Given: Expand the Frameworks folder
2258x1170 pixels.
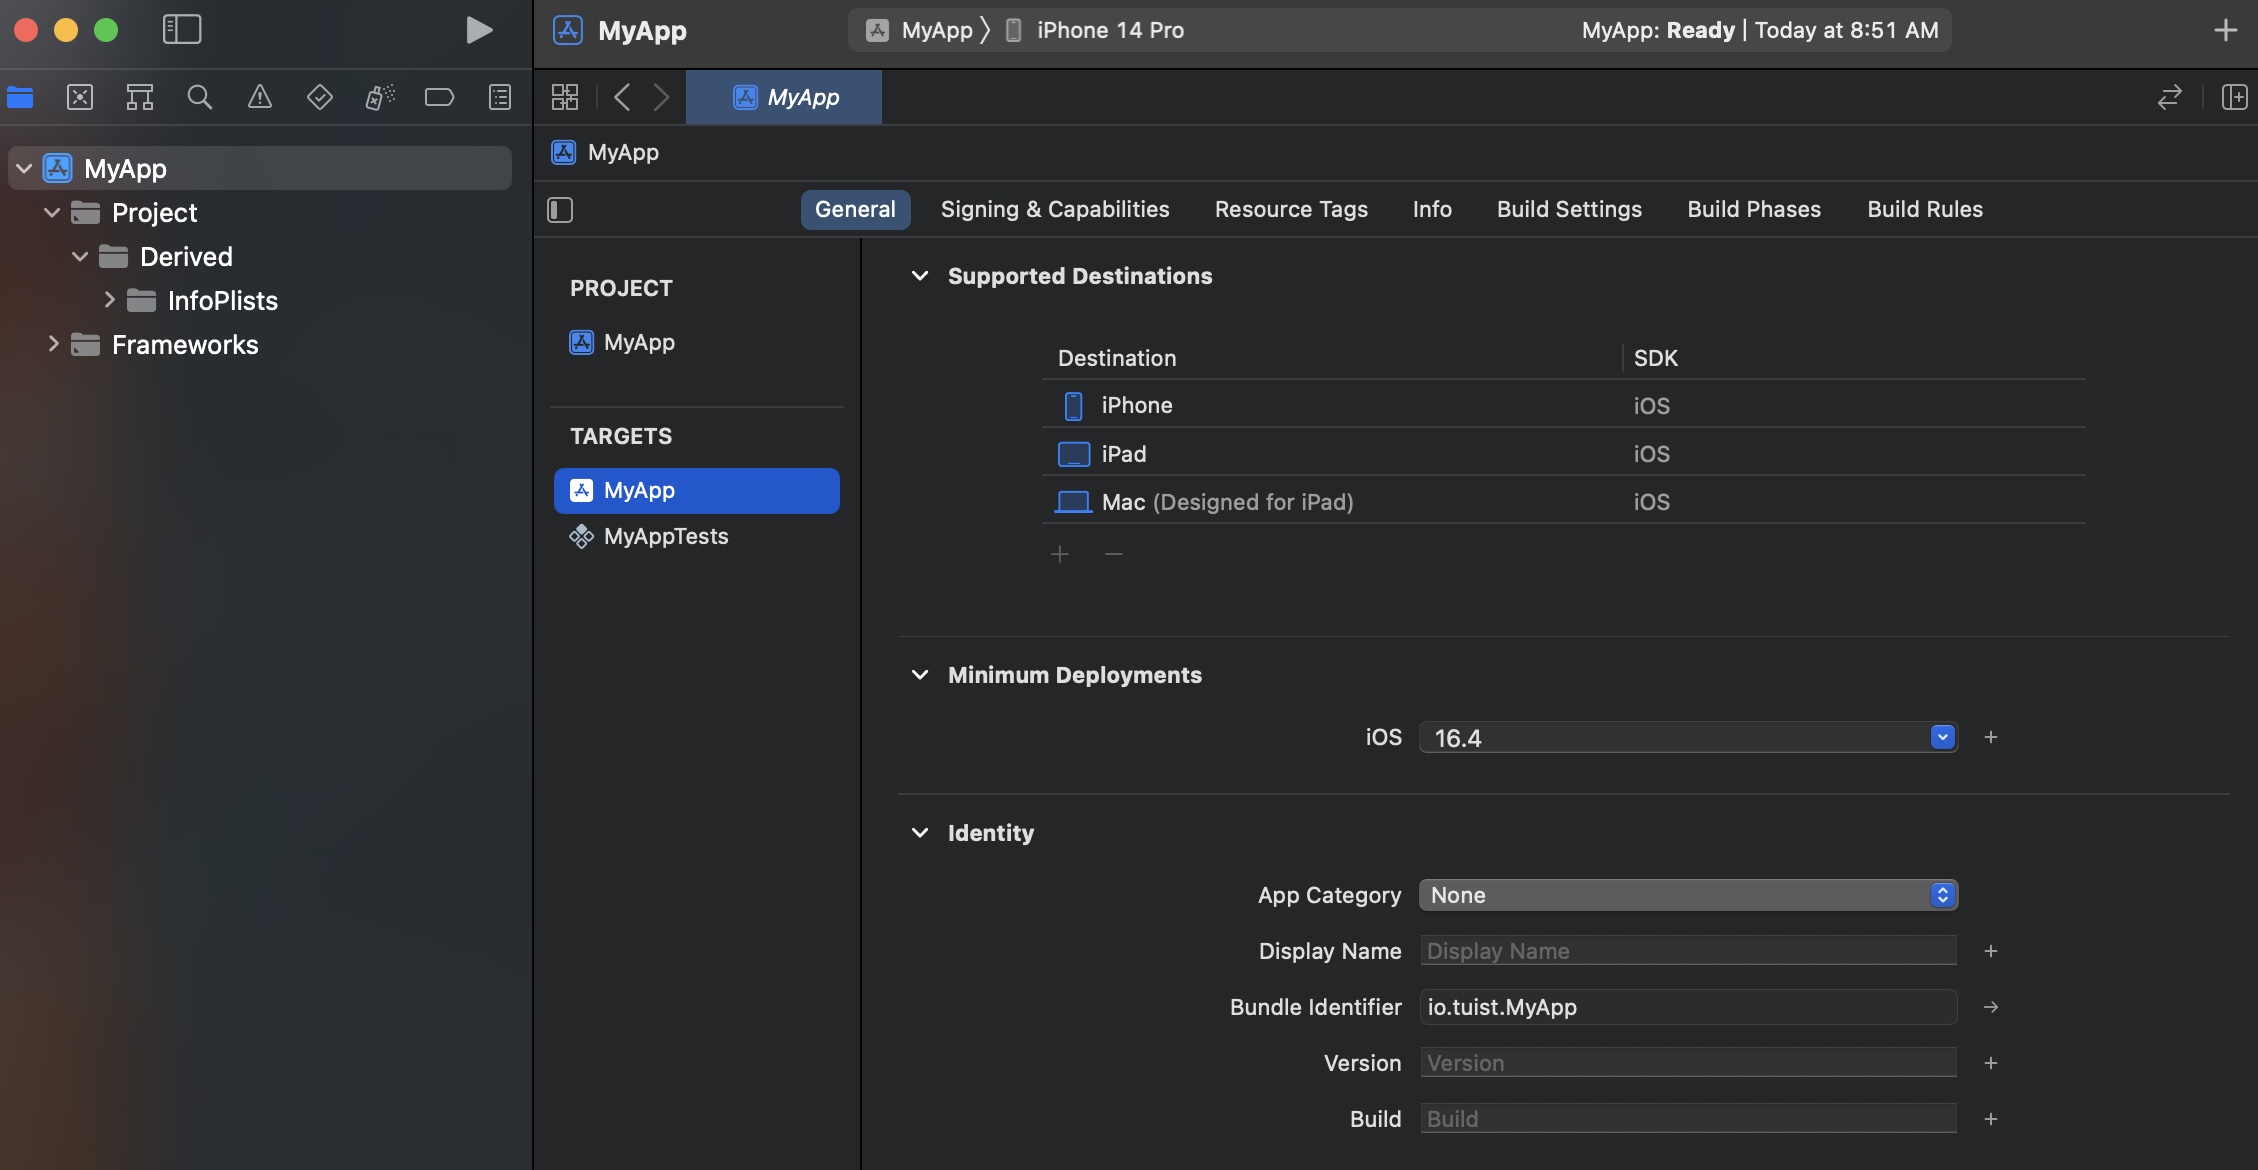Looking at the screenshot, I should point(54,345).
